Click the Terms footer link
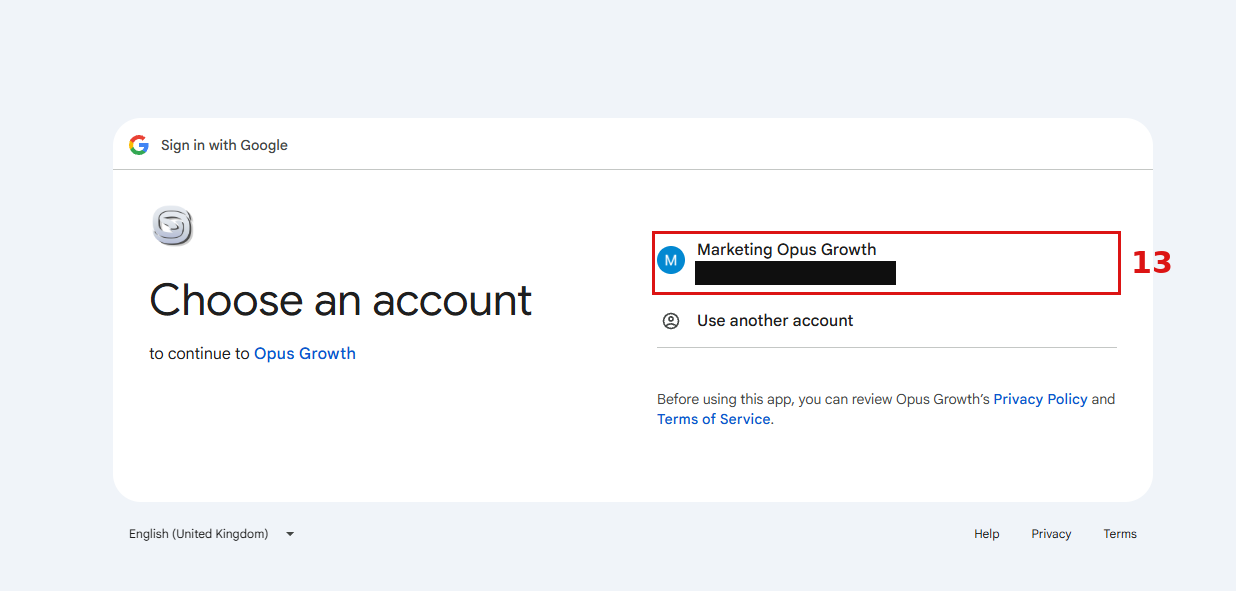Viewport: 1236px width, 591px height. tap(1120, 534)
